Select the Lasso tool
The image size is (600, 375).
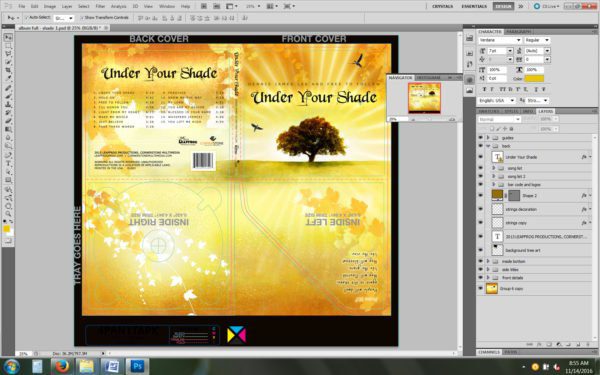pyautogui.click(x=8, y=54)
